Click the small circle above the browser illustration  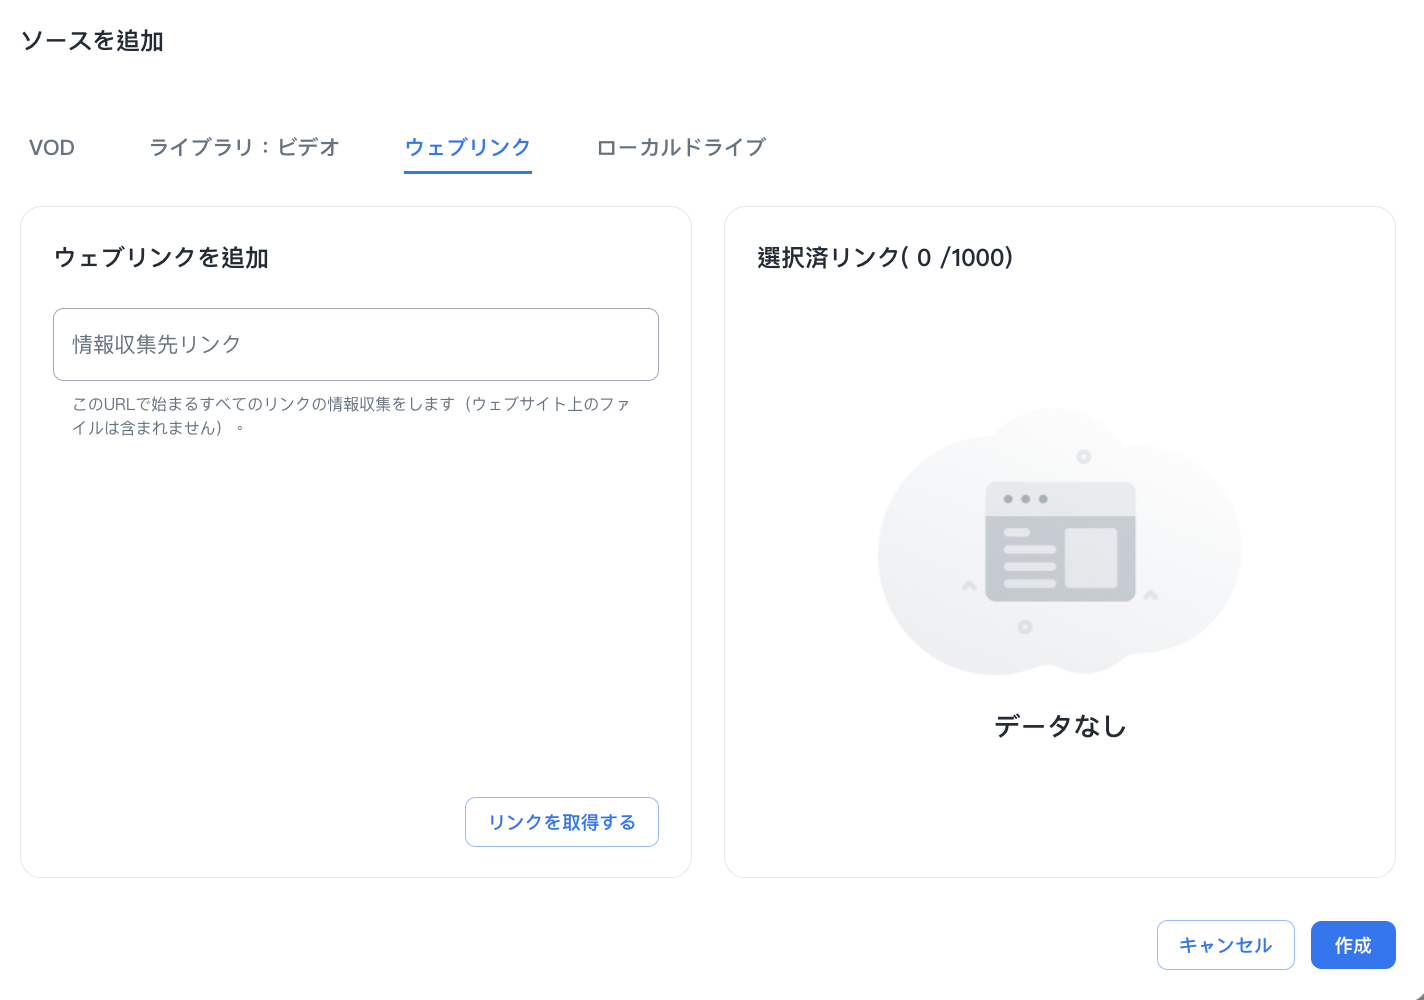coord(1083,457)
